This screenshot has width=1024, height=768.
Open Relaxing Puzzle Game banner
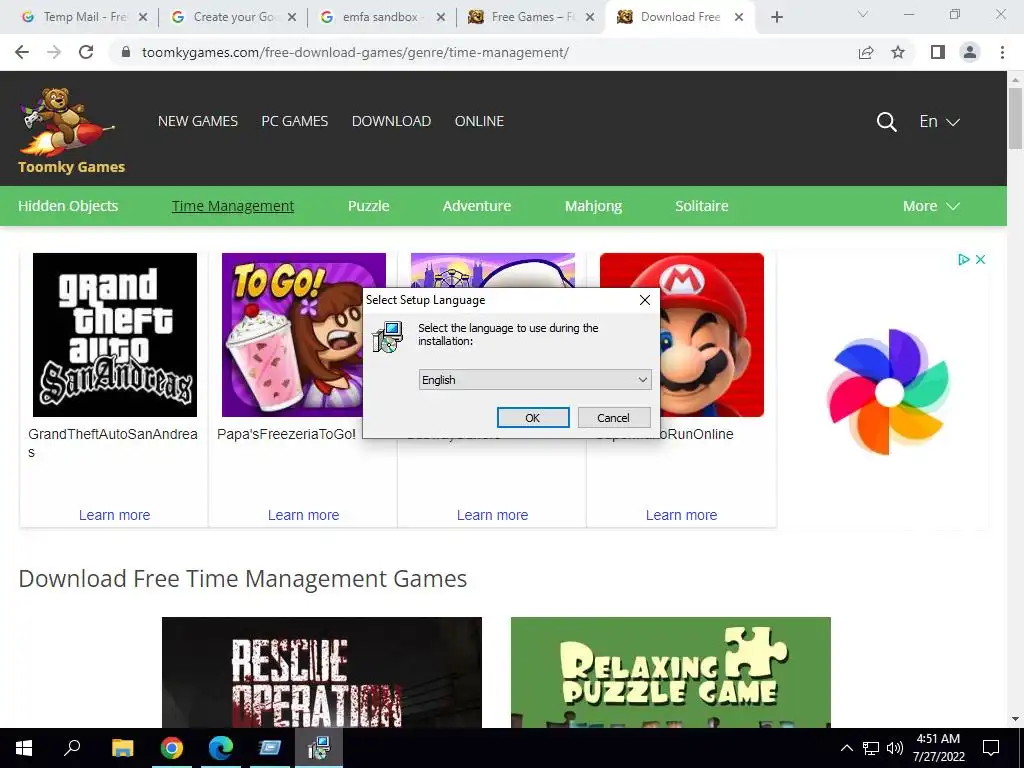[671, 672]
